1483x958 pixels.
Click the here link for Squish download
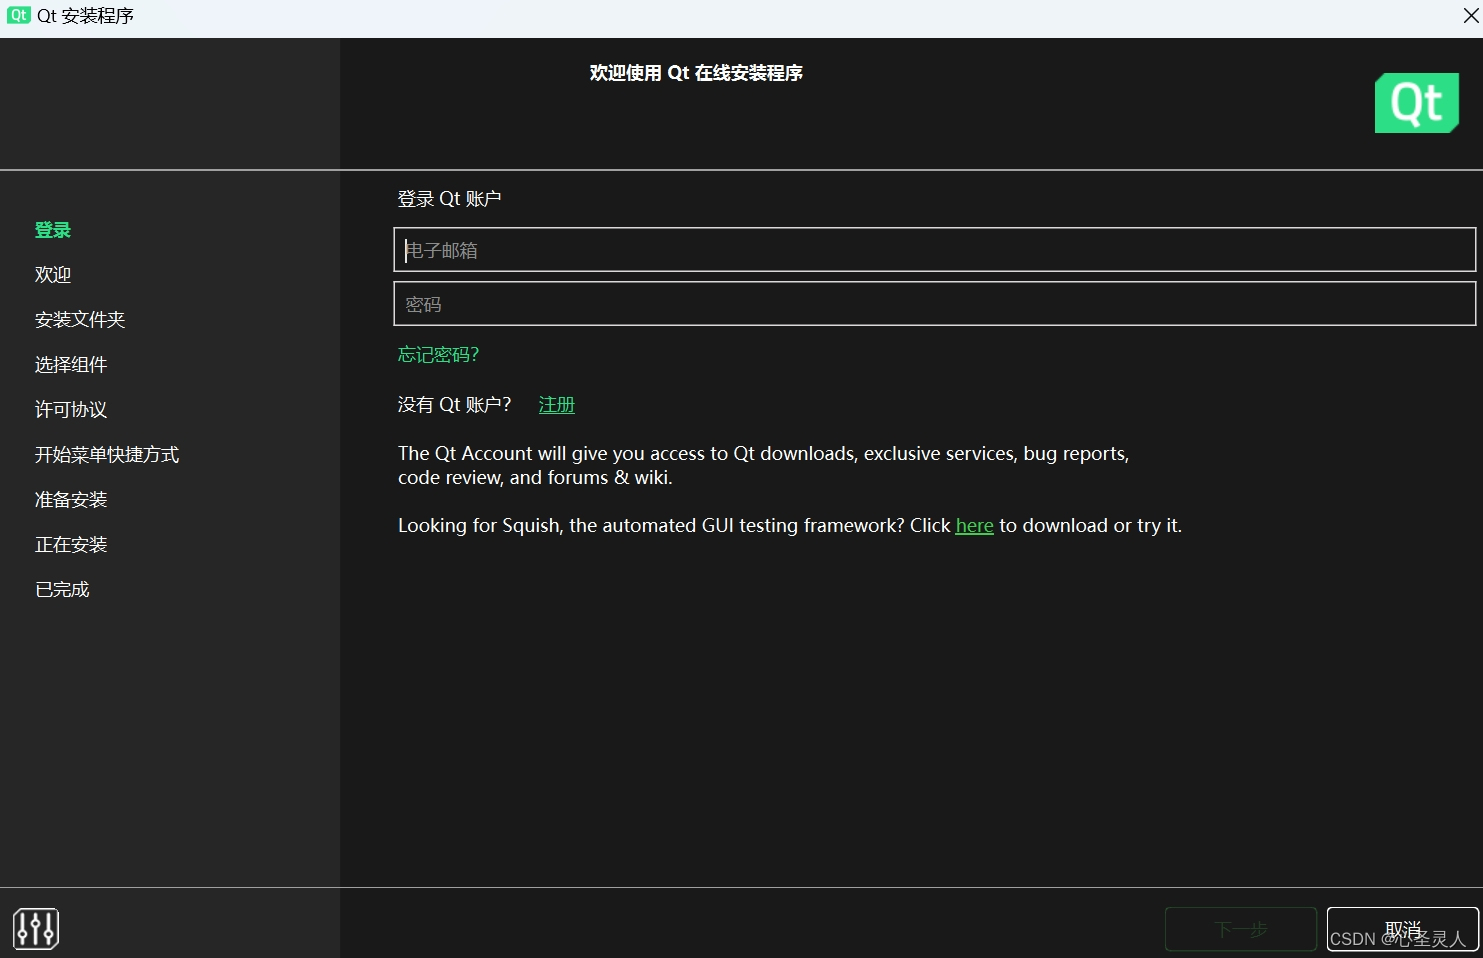974,525
